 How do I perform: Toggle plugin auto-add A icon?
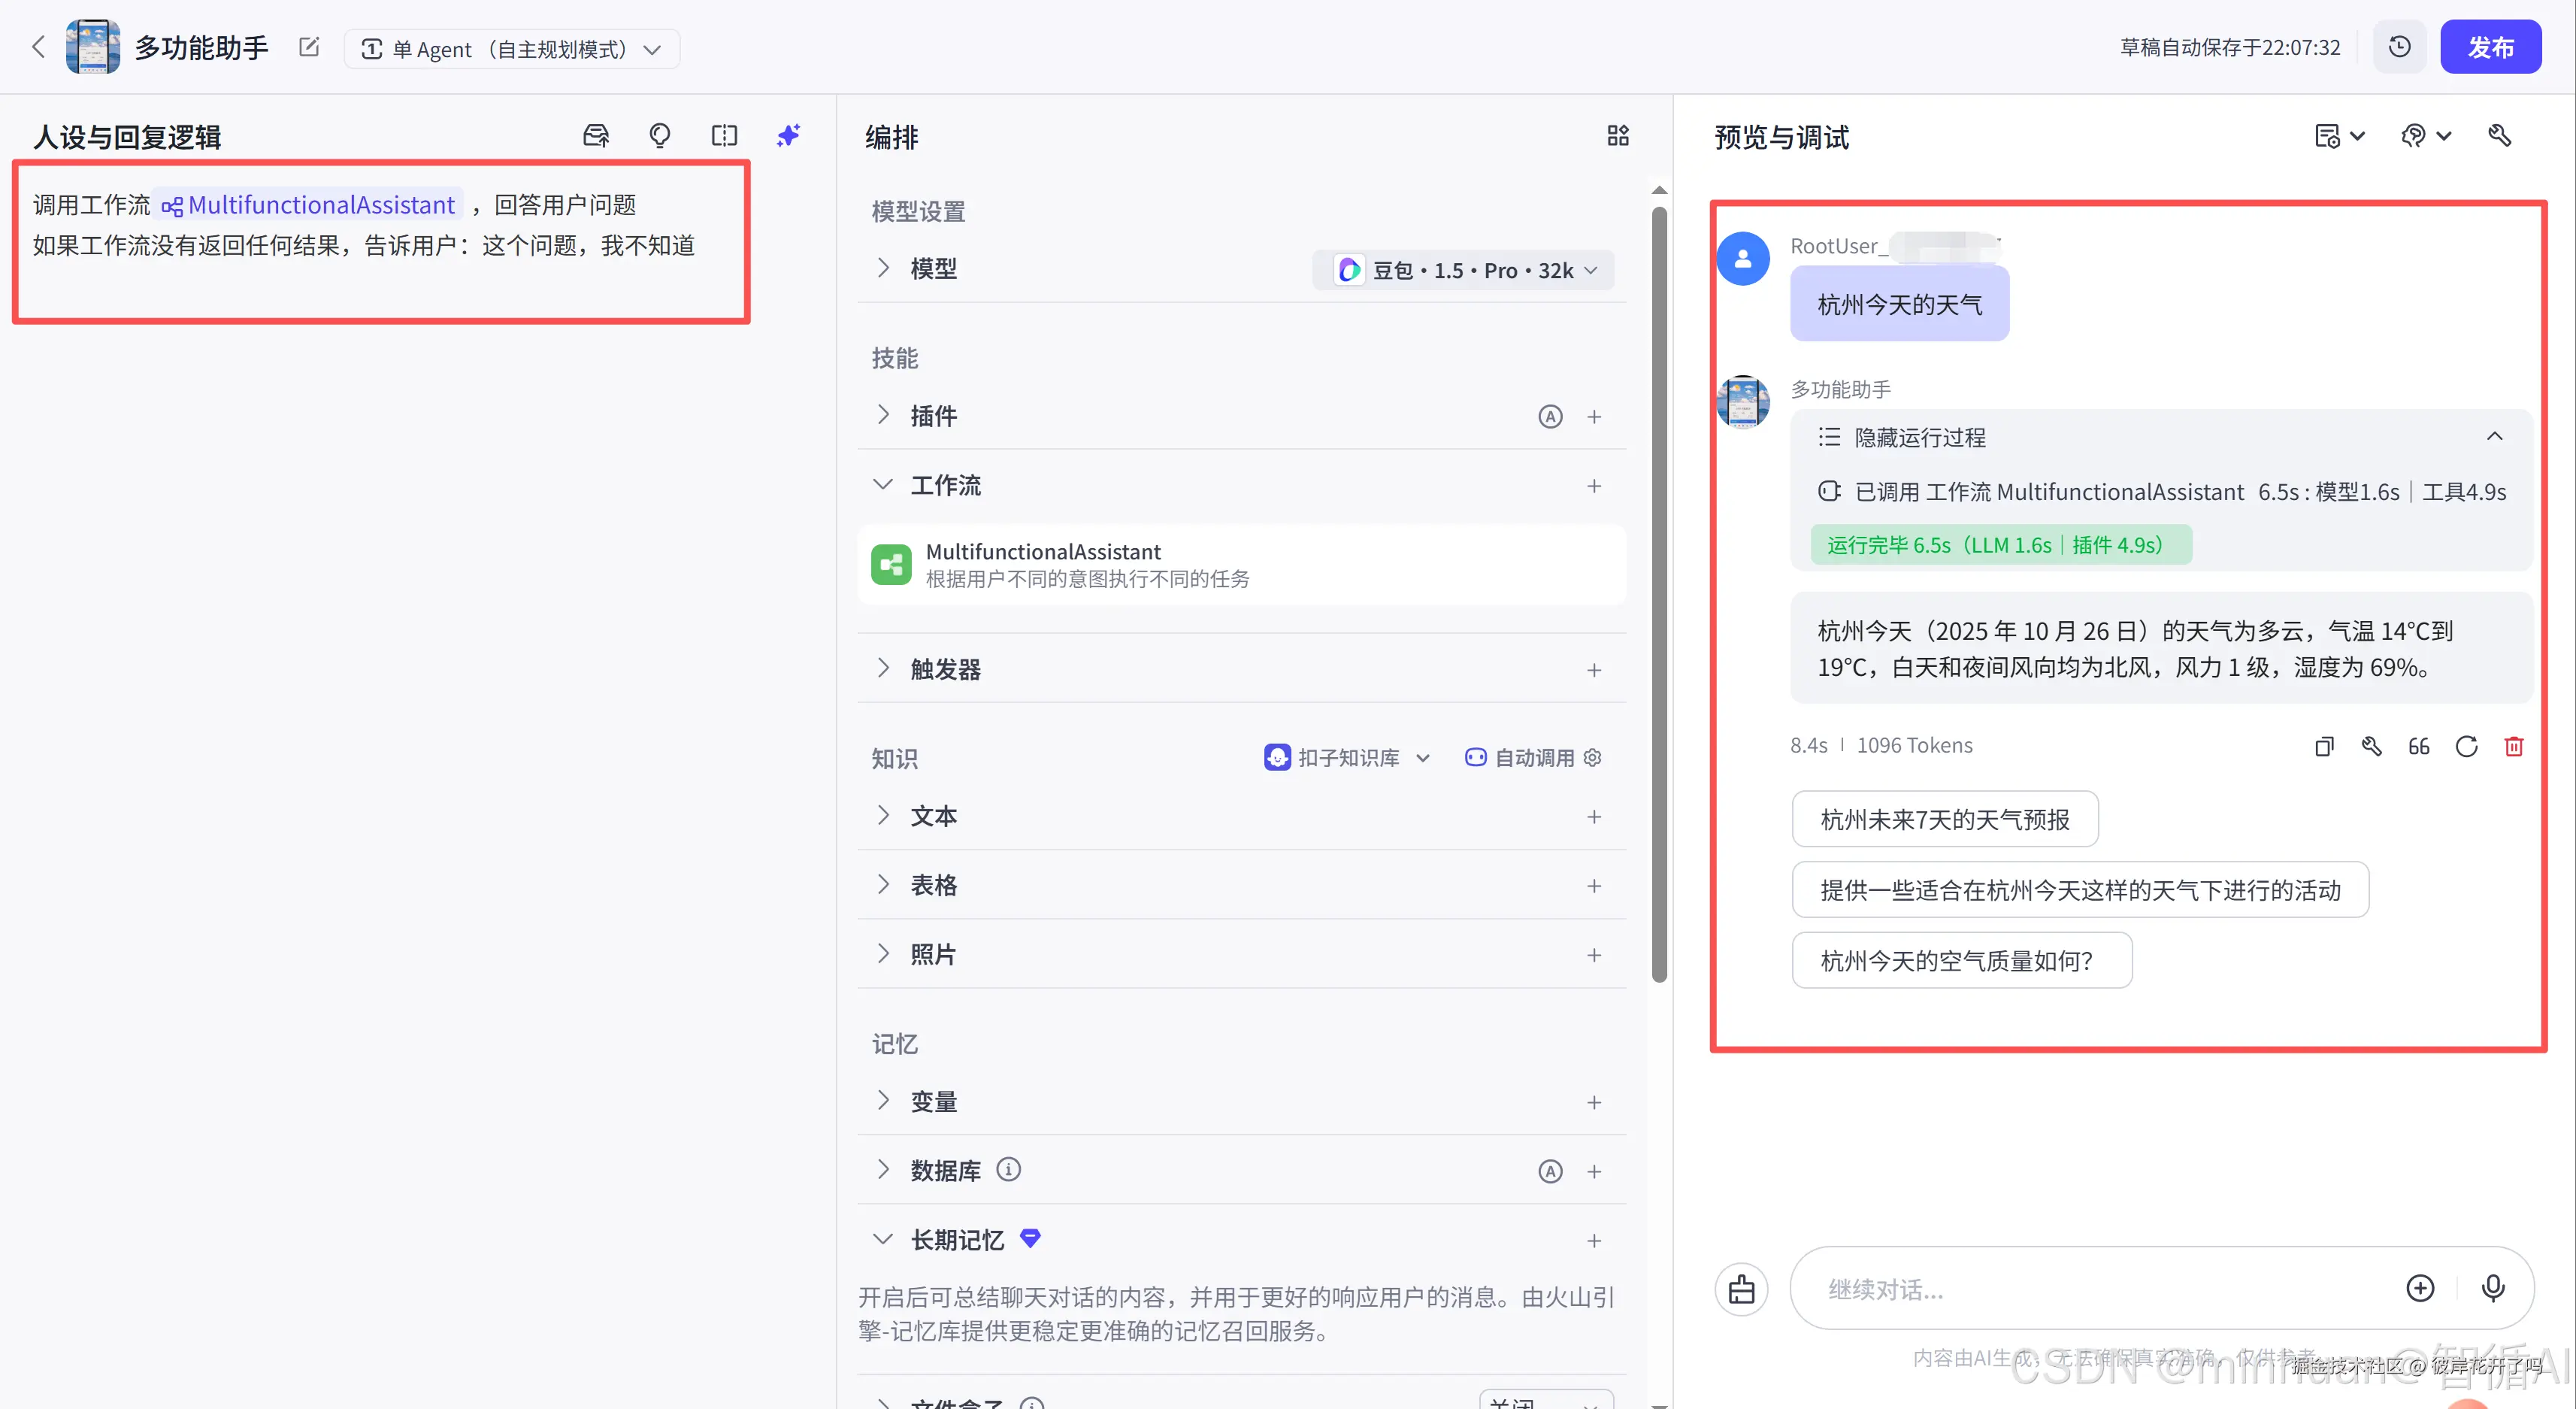pyautogui.click(x=1550, y=416)
